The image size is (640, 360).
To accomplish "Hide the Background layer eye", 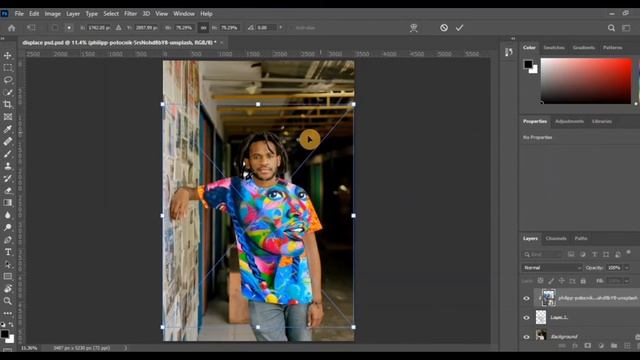I will pos(527,337).
